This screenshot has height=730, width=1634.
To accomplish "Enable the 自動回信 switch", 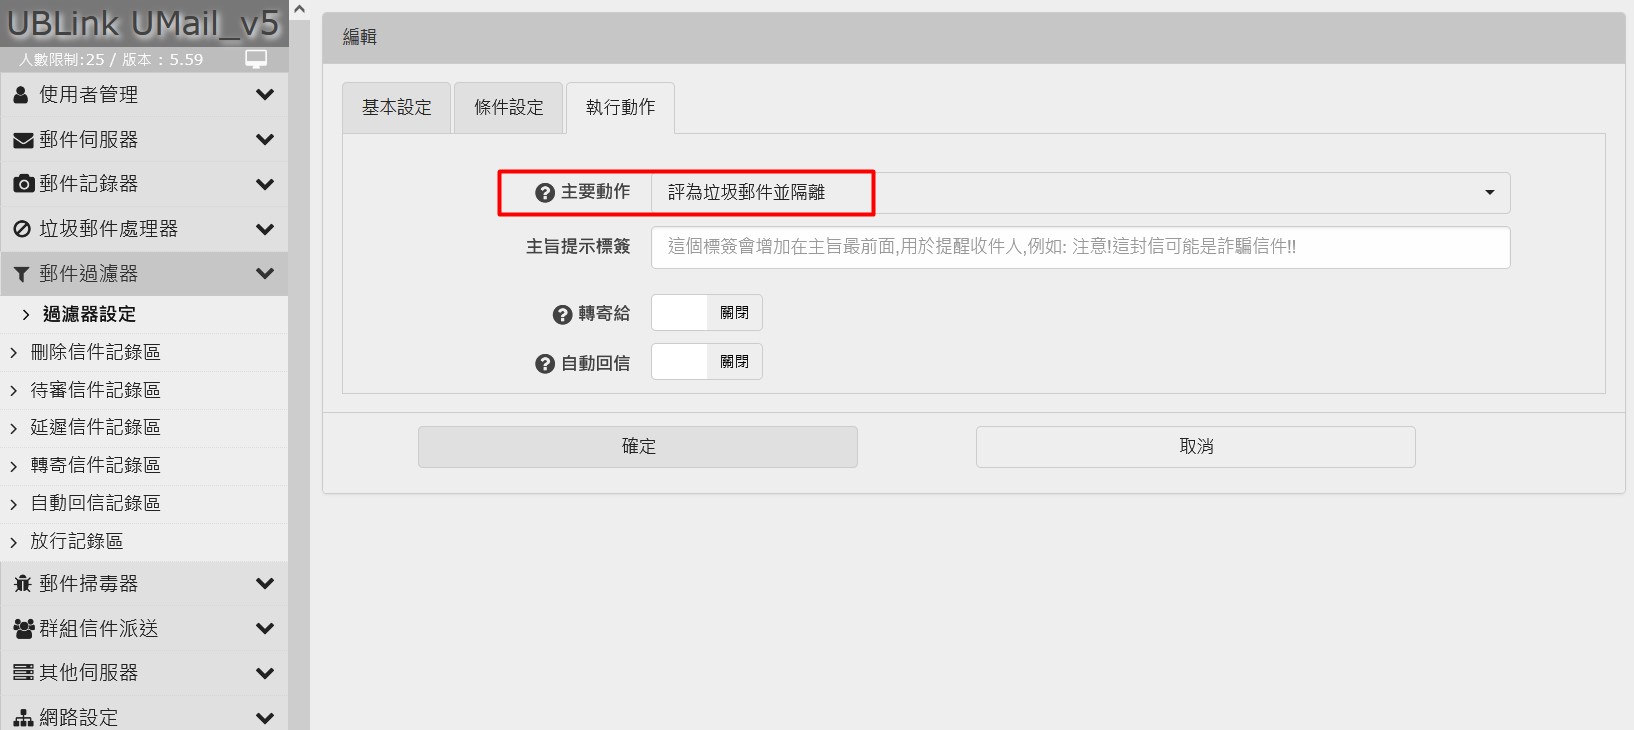I will pyautogui.click(x=706, y=362).
